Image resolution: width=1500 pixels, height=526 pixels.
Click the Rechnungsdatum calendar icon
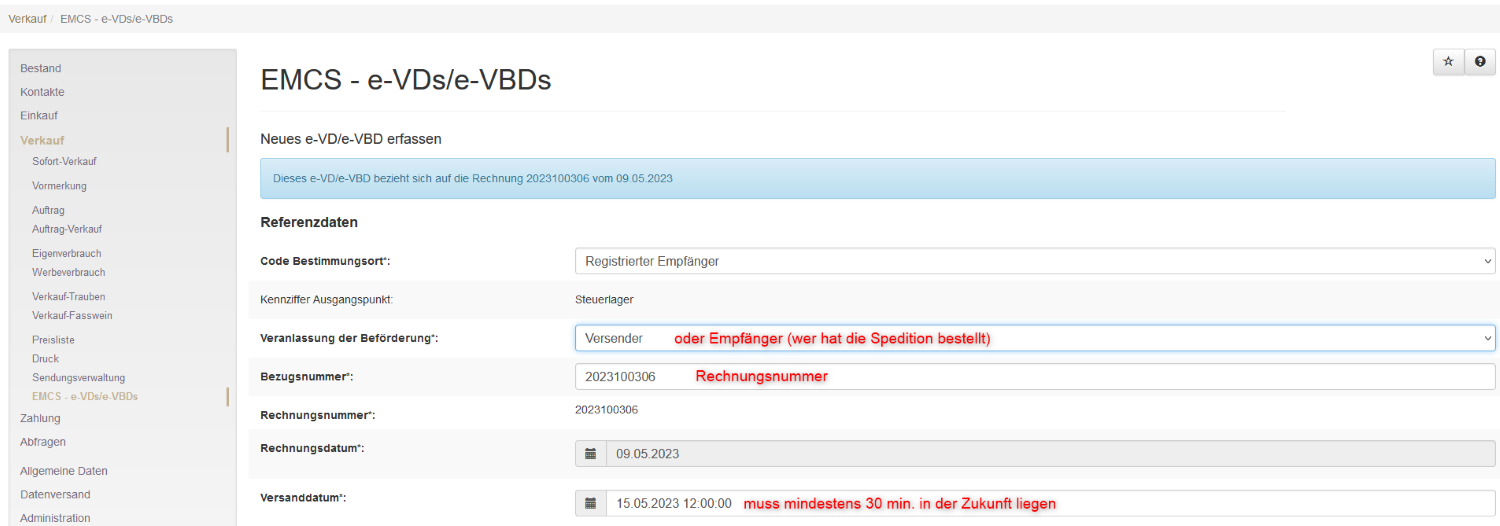591,454
